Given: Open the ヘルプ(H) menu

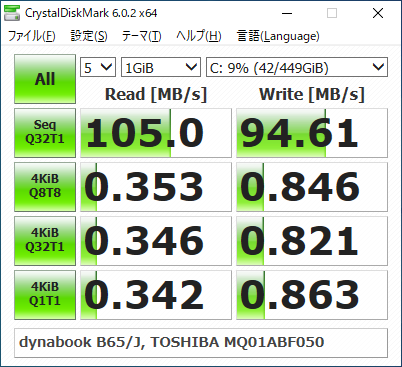Looking at the screenshot, I should coord(199,36).
